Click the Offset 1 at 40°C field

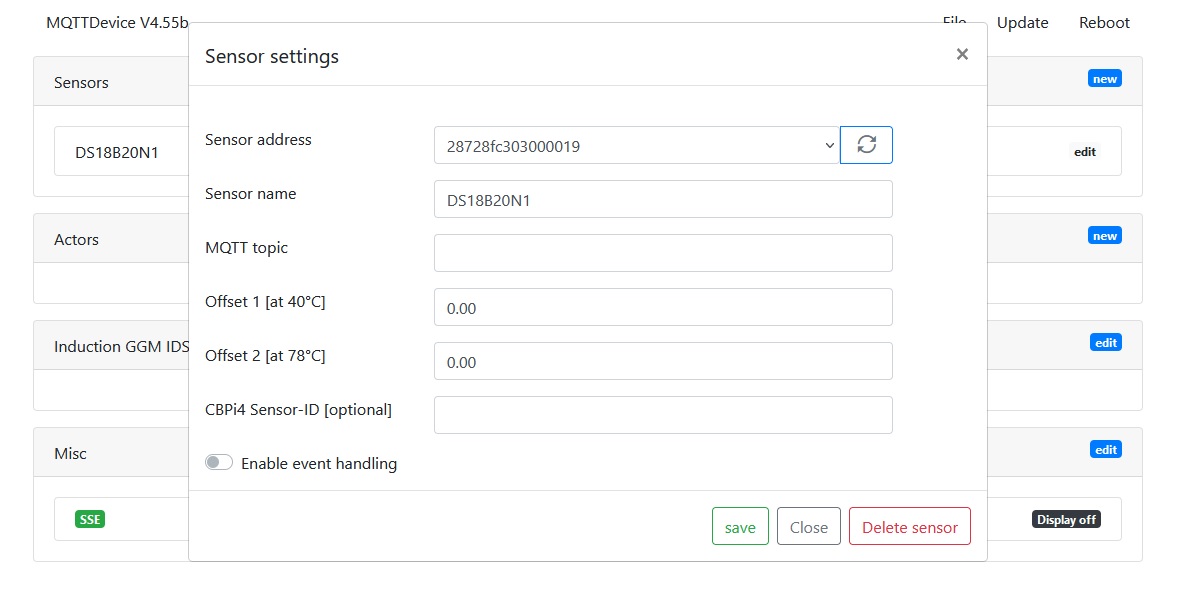point(662,307)
